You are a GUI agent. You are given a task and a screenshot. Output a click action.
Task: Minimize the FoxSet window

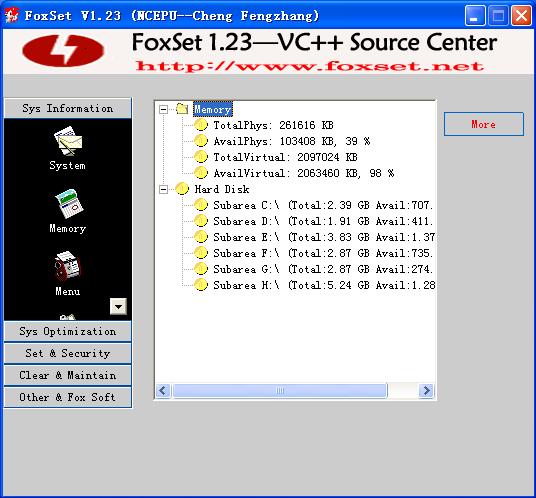475,16
